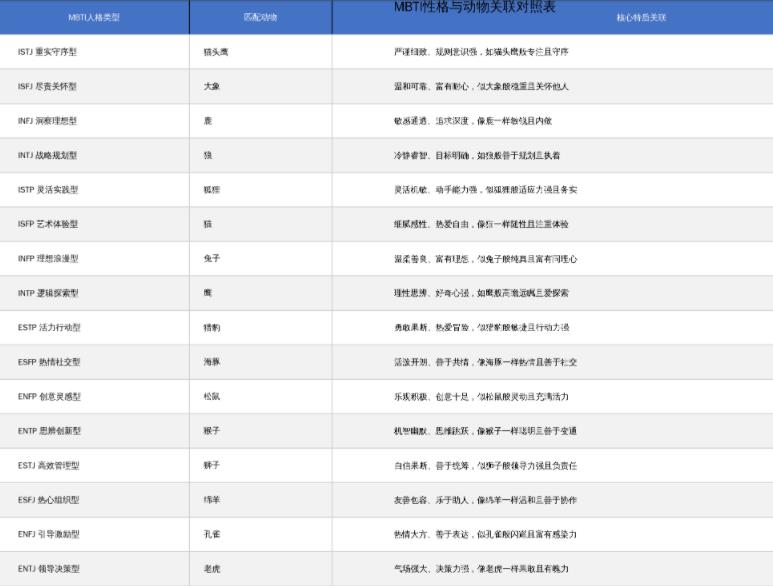Click the trait description in ESTJ row
The height and width of the screenshot is (586, 773).
485,466
